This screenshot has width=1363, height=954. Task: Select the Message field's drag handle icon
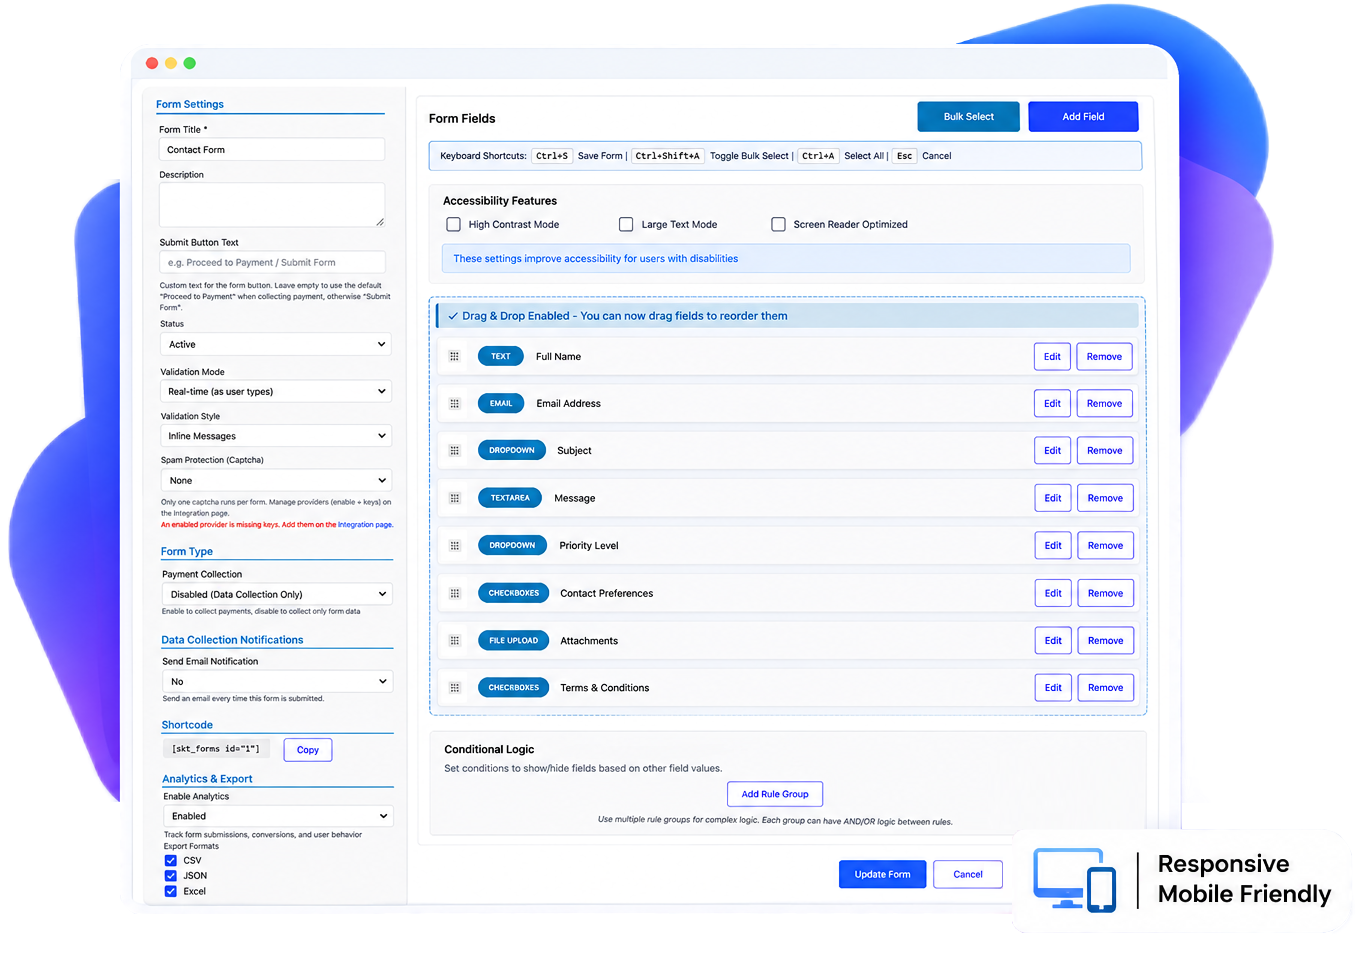coord(454,498)
